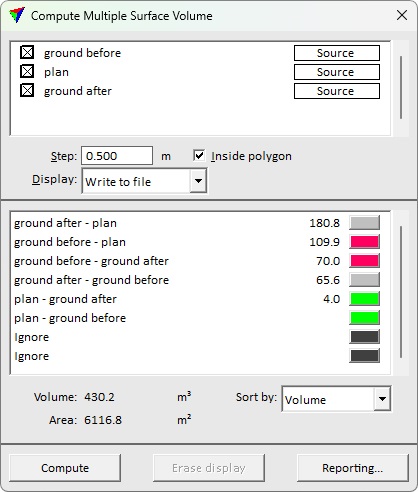Image resolution: width=418 pixels, height=492 pixels.
Task: Click swatch for ground before - ground after
Action: (365, 261)
